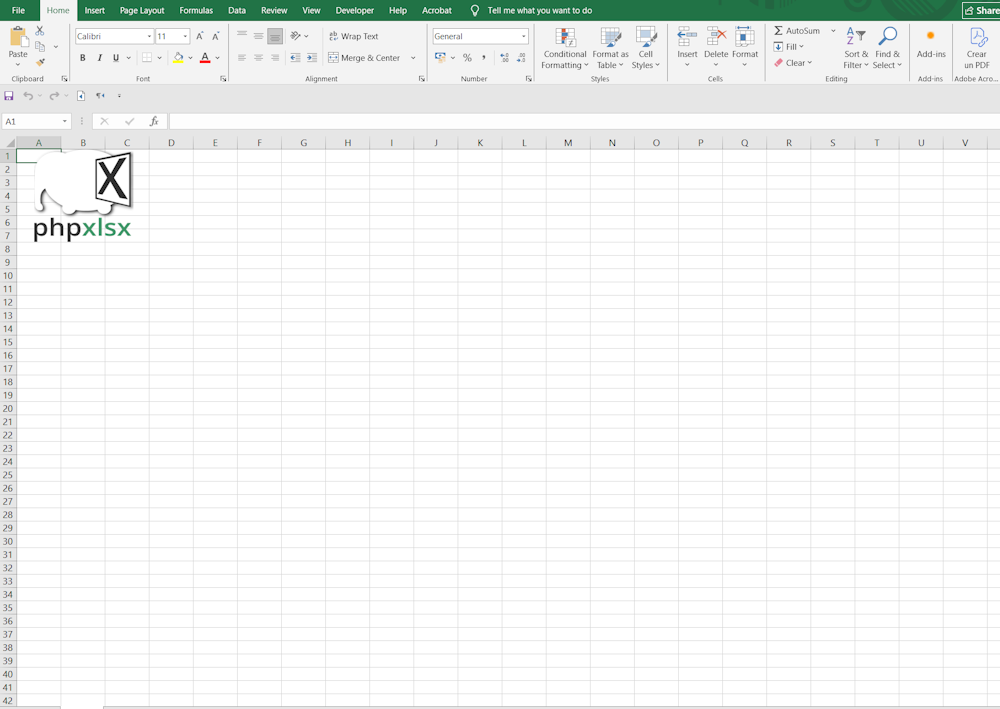Click Crear un PDF Acrobat icon

(976, 48)
